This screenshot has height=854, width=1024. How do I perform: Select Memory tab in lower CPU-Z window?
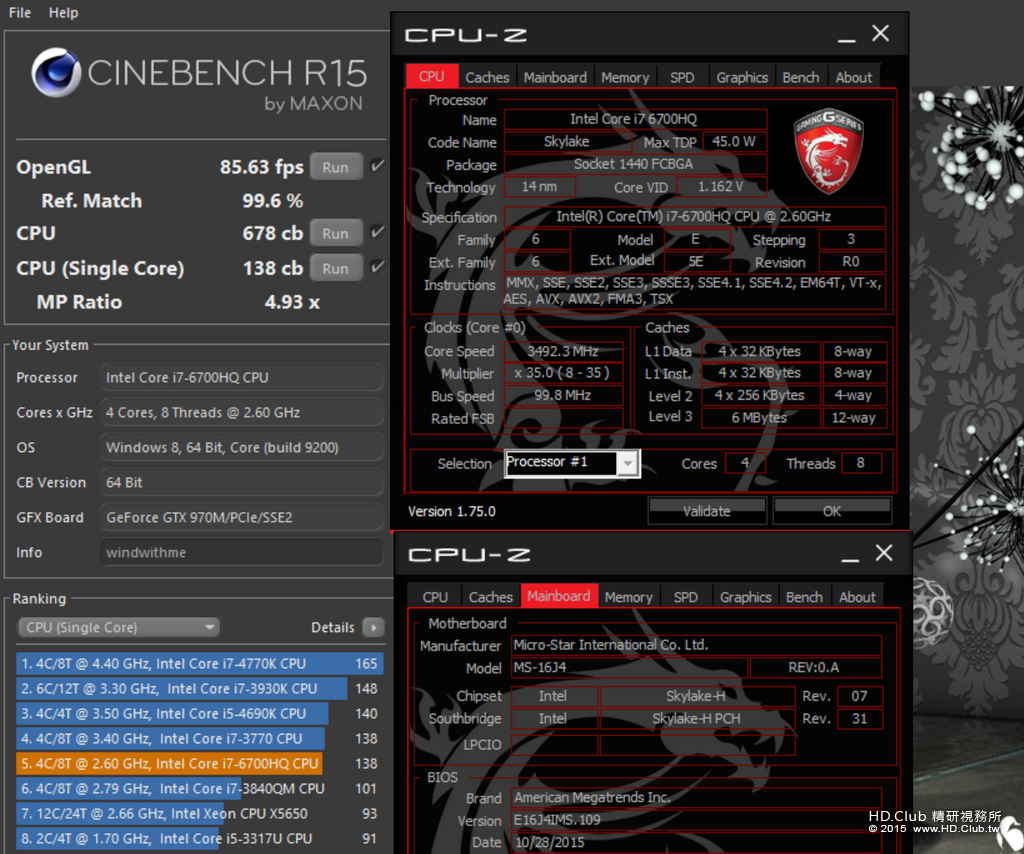tap(628, 597)
